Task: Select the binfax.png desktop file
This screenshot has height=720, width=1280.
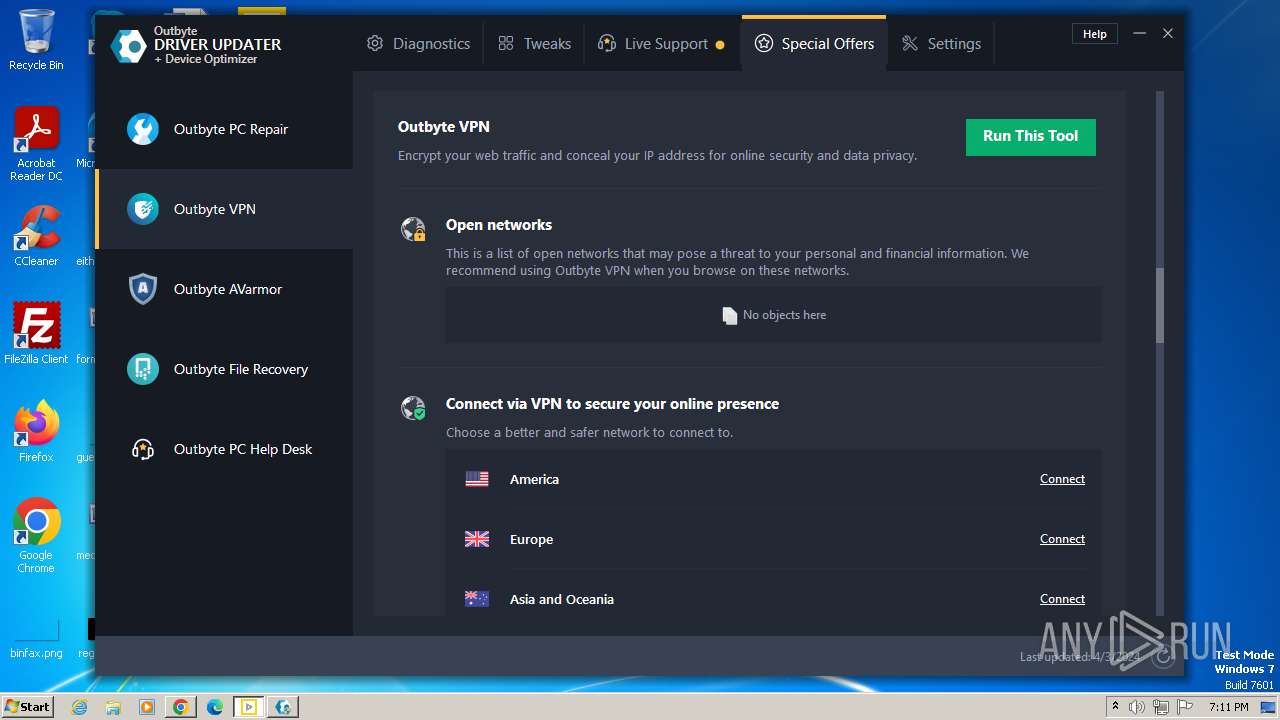Action: point(36,638)
